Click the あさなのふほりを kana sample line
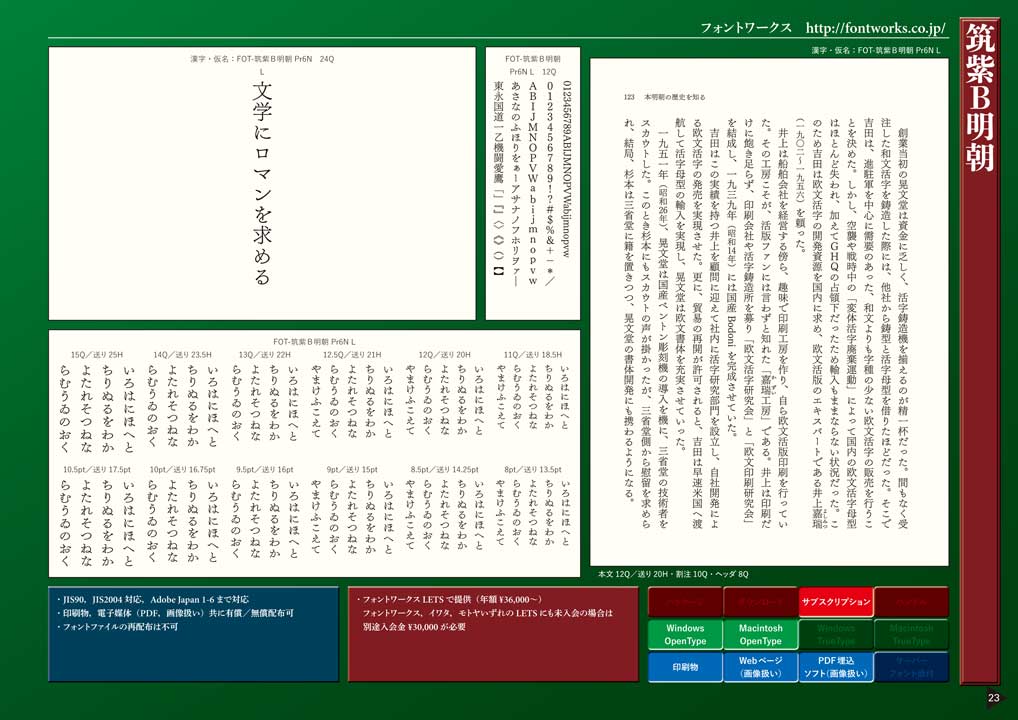 [516, 184]
